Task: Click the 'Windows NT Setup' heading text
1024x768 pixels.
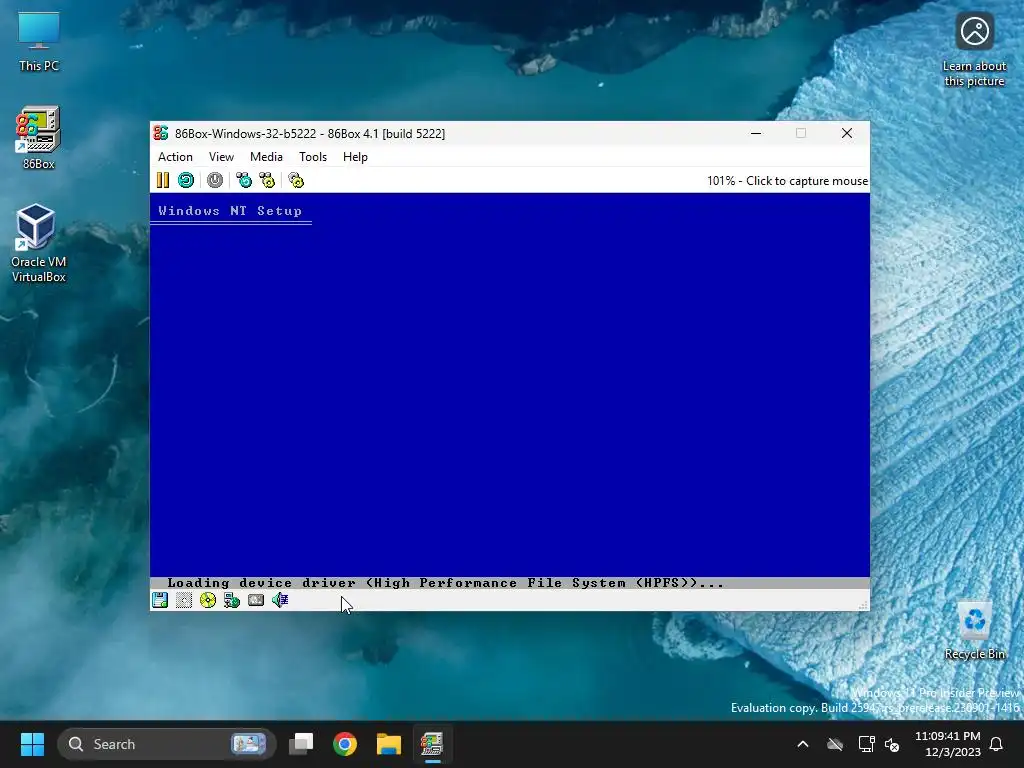Action: click(x=230, y=211)
